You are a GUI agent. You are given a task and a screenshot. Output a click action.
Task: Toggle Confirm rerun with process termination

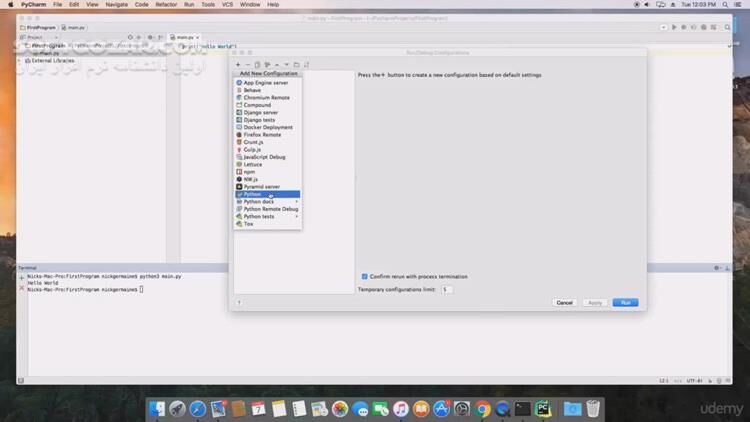(364, 276)
